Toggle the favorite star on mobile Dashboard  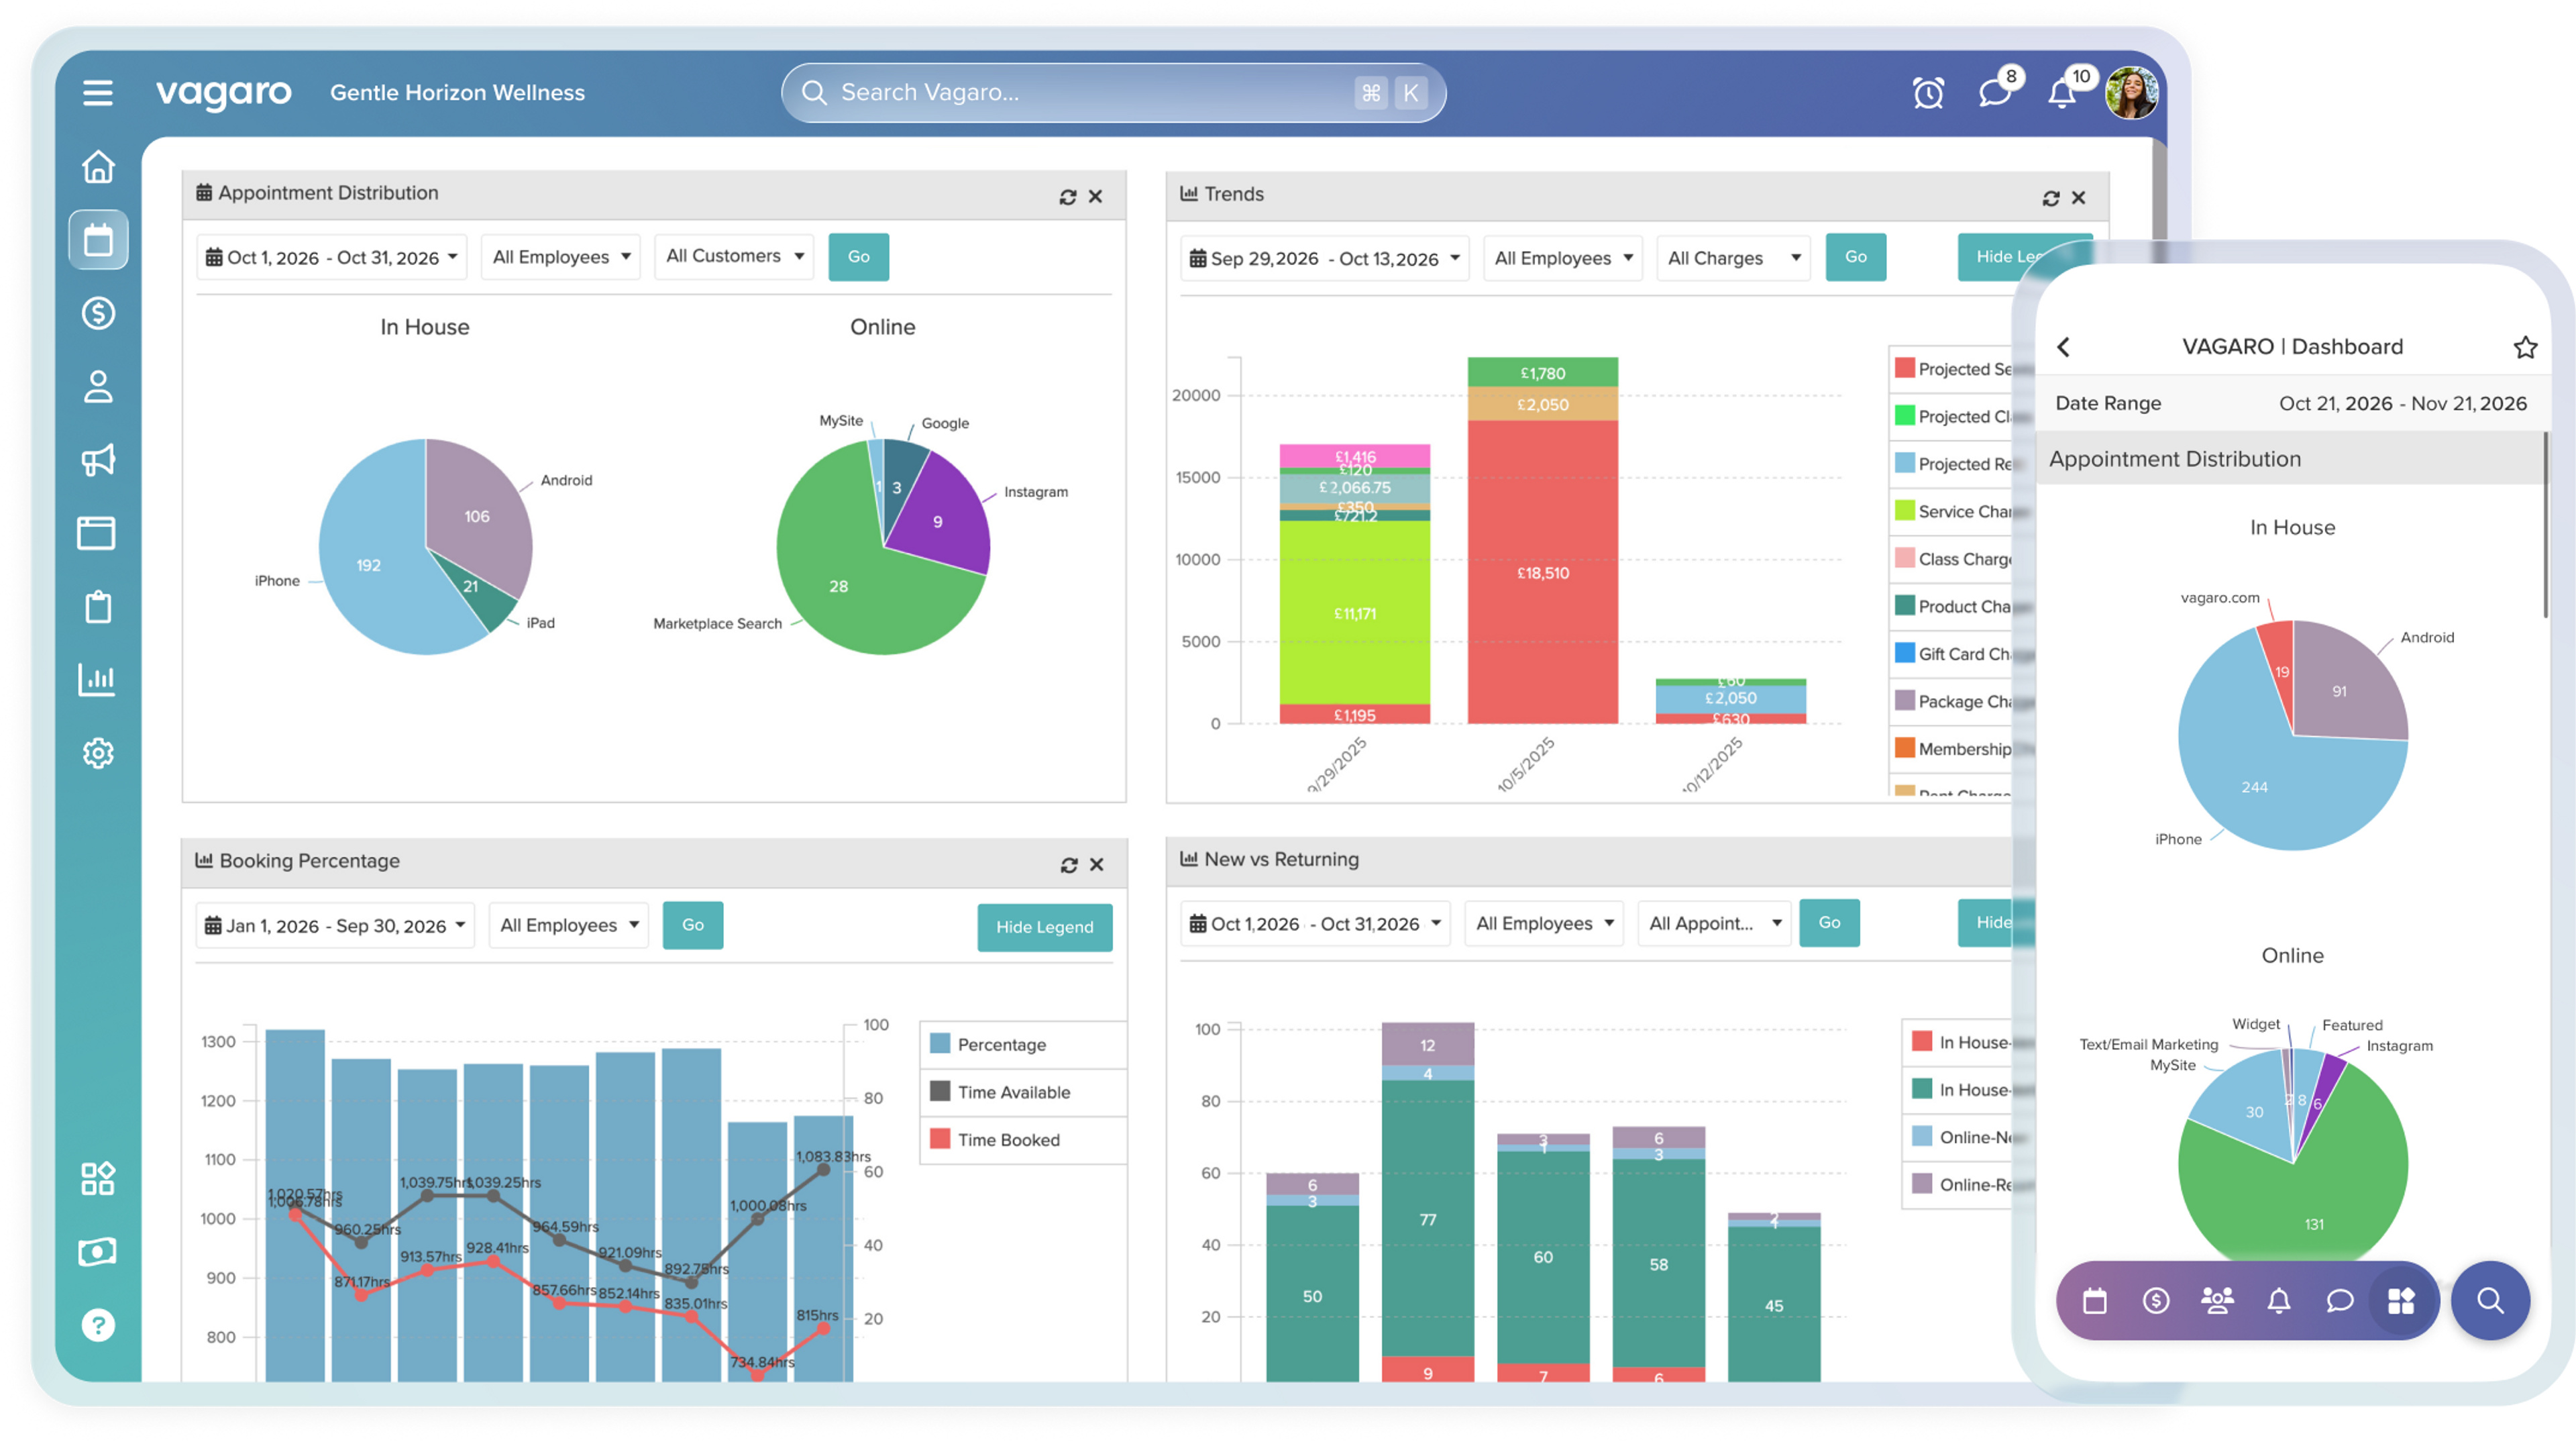tap(2525, 347)
